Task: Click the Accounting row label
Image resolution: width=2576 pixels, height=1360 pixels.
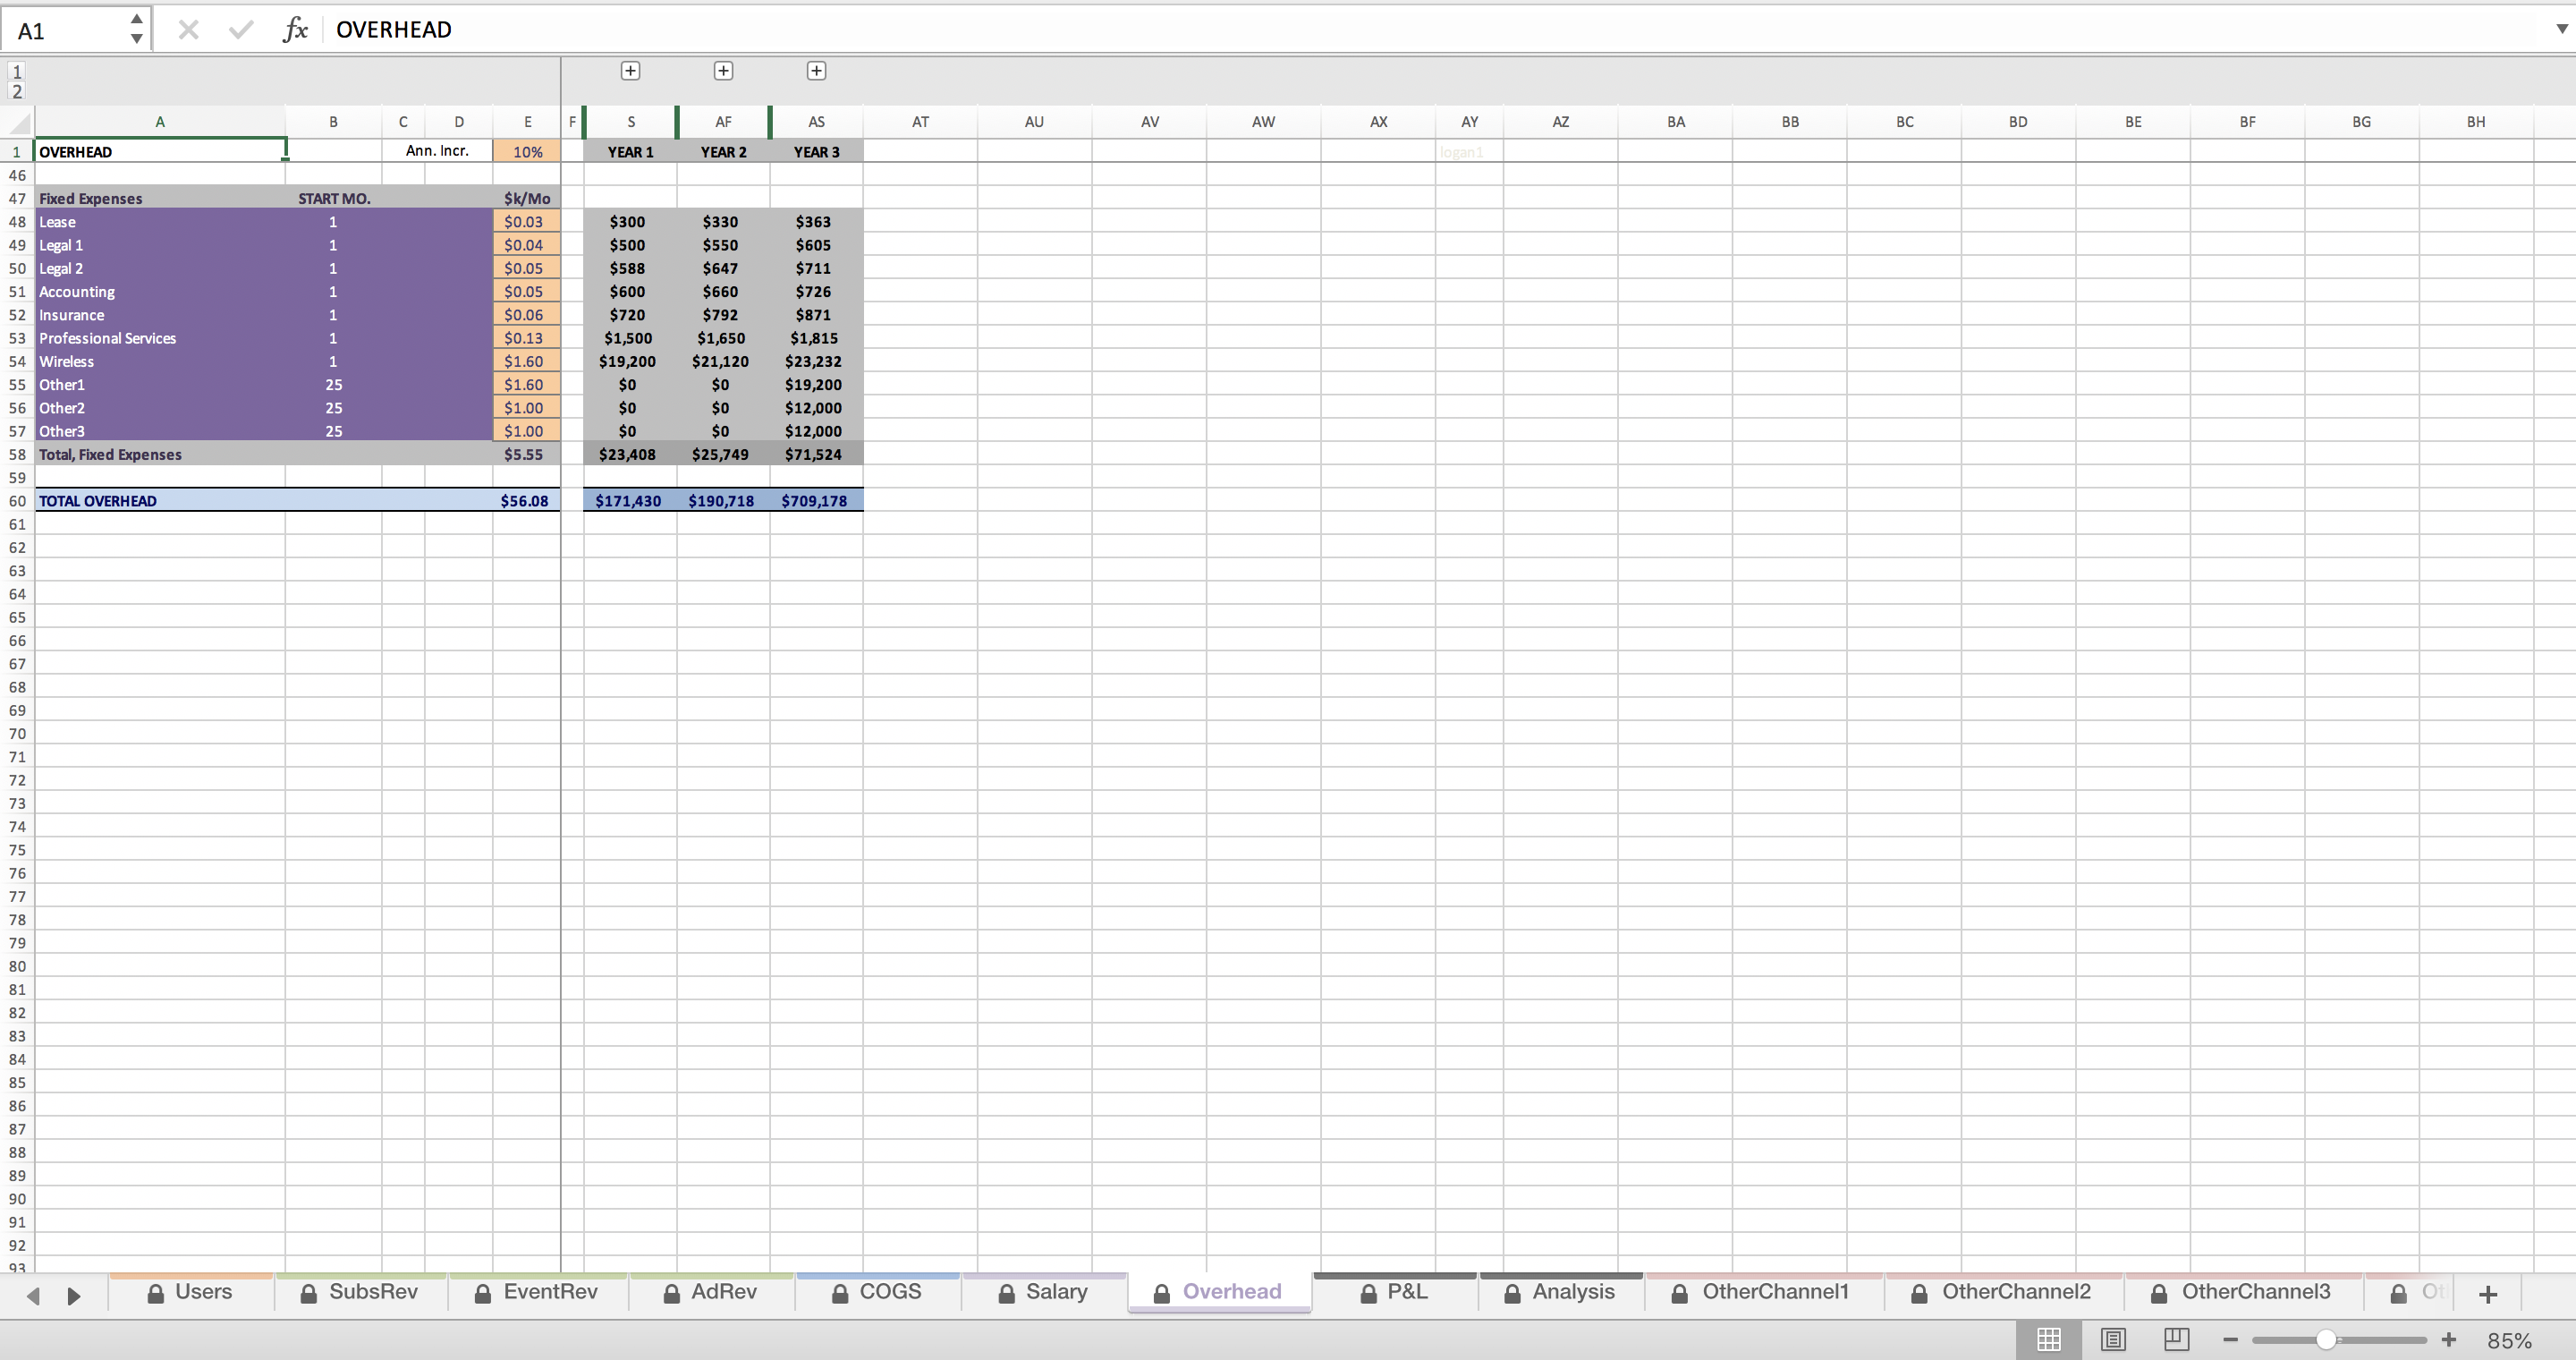Action: [77, 292]
